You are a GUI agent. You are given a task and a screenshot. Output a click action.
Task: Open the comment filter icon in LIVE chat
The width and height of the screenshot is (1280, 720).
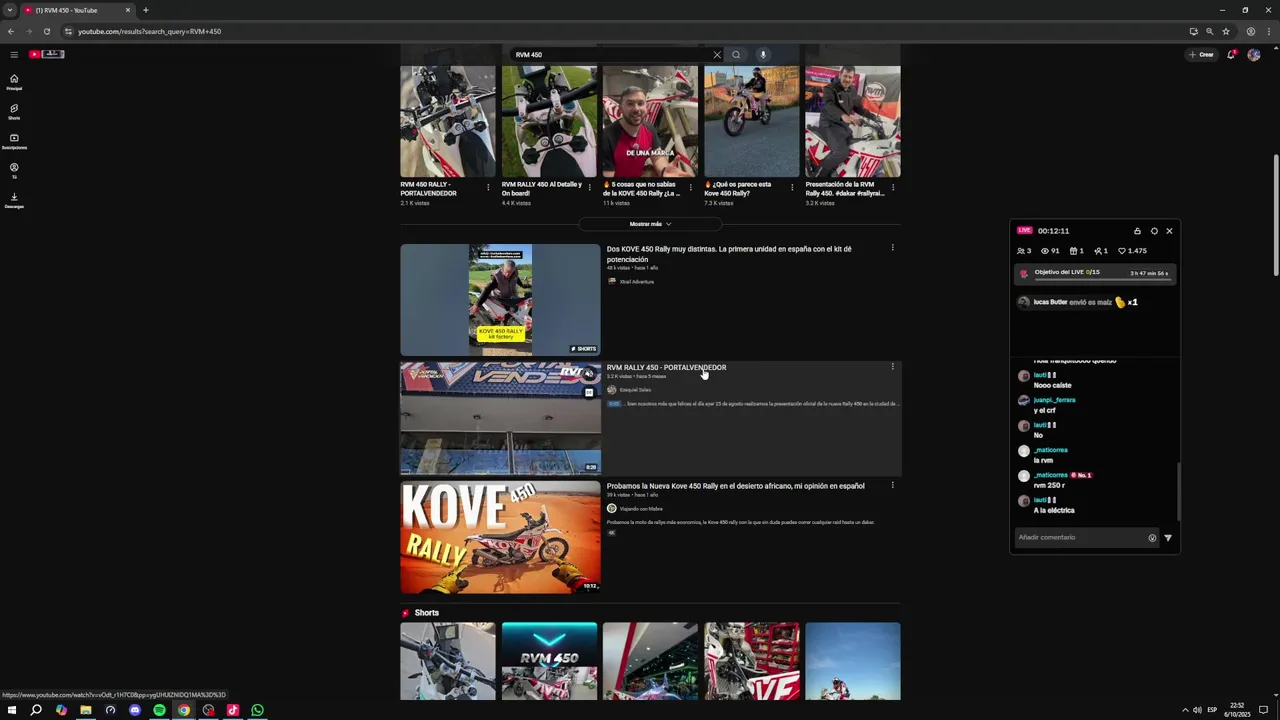pos(1168,538)
